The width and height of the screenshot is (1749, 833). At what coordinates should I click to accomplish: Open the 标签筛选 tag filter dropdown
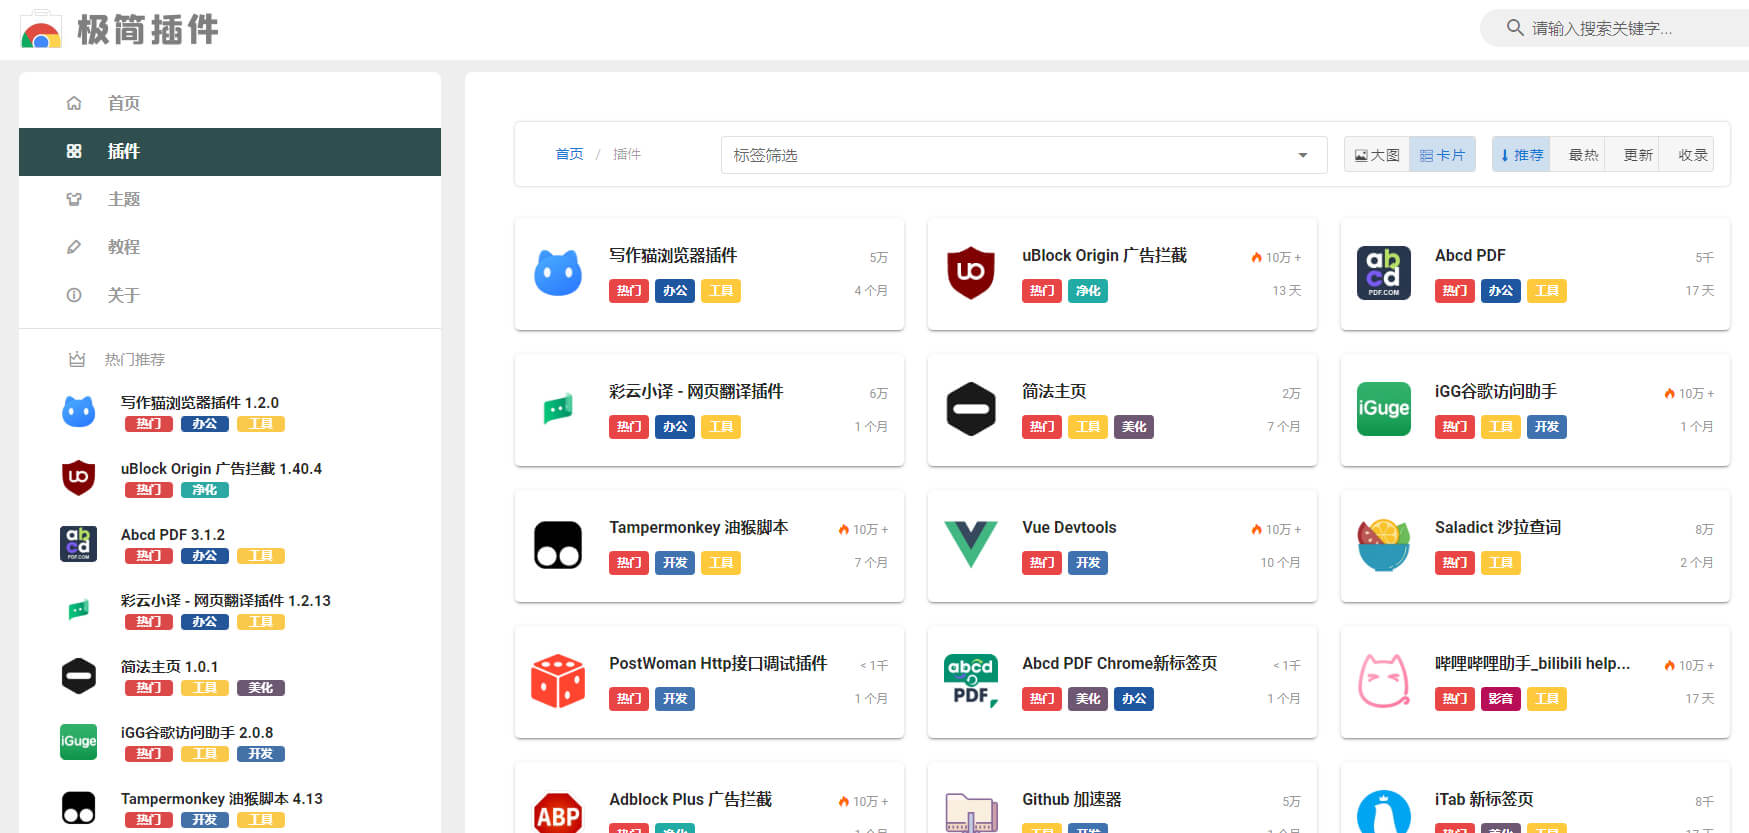pos(1024,155)
